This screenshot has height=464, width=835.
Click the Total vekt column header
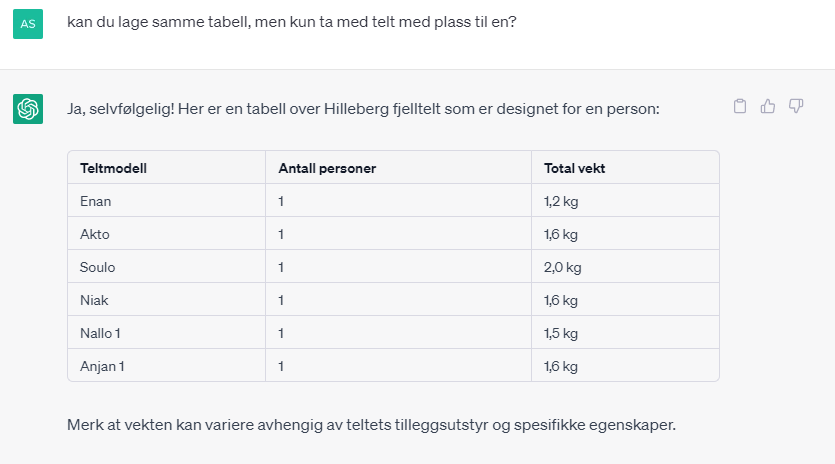pyautogui.click(x=574, y=168)
